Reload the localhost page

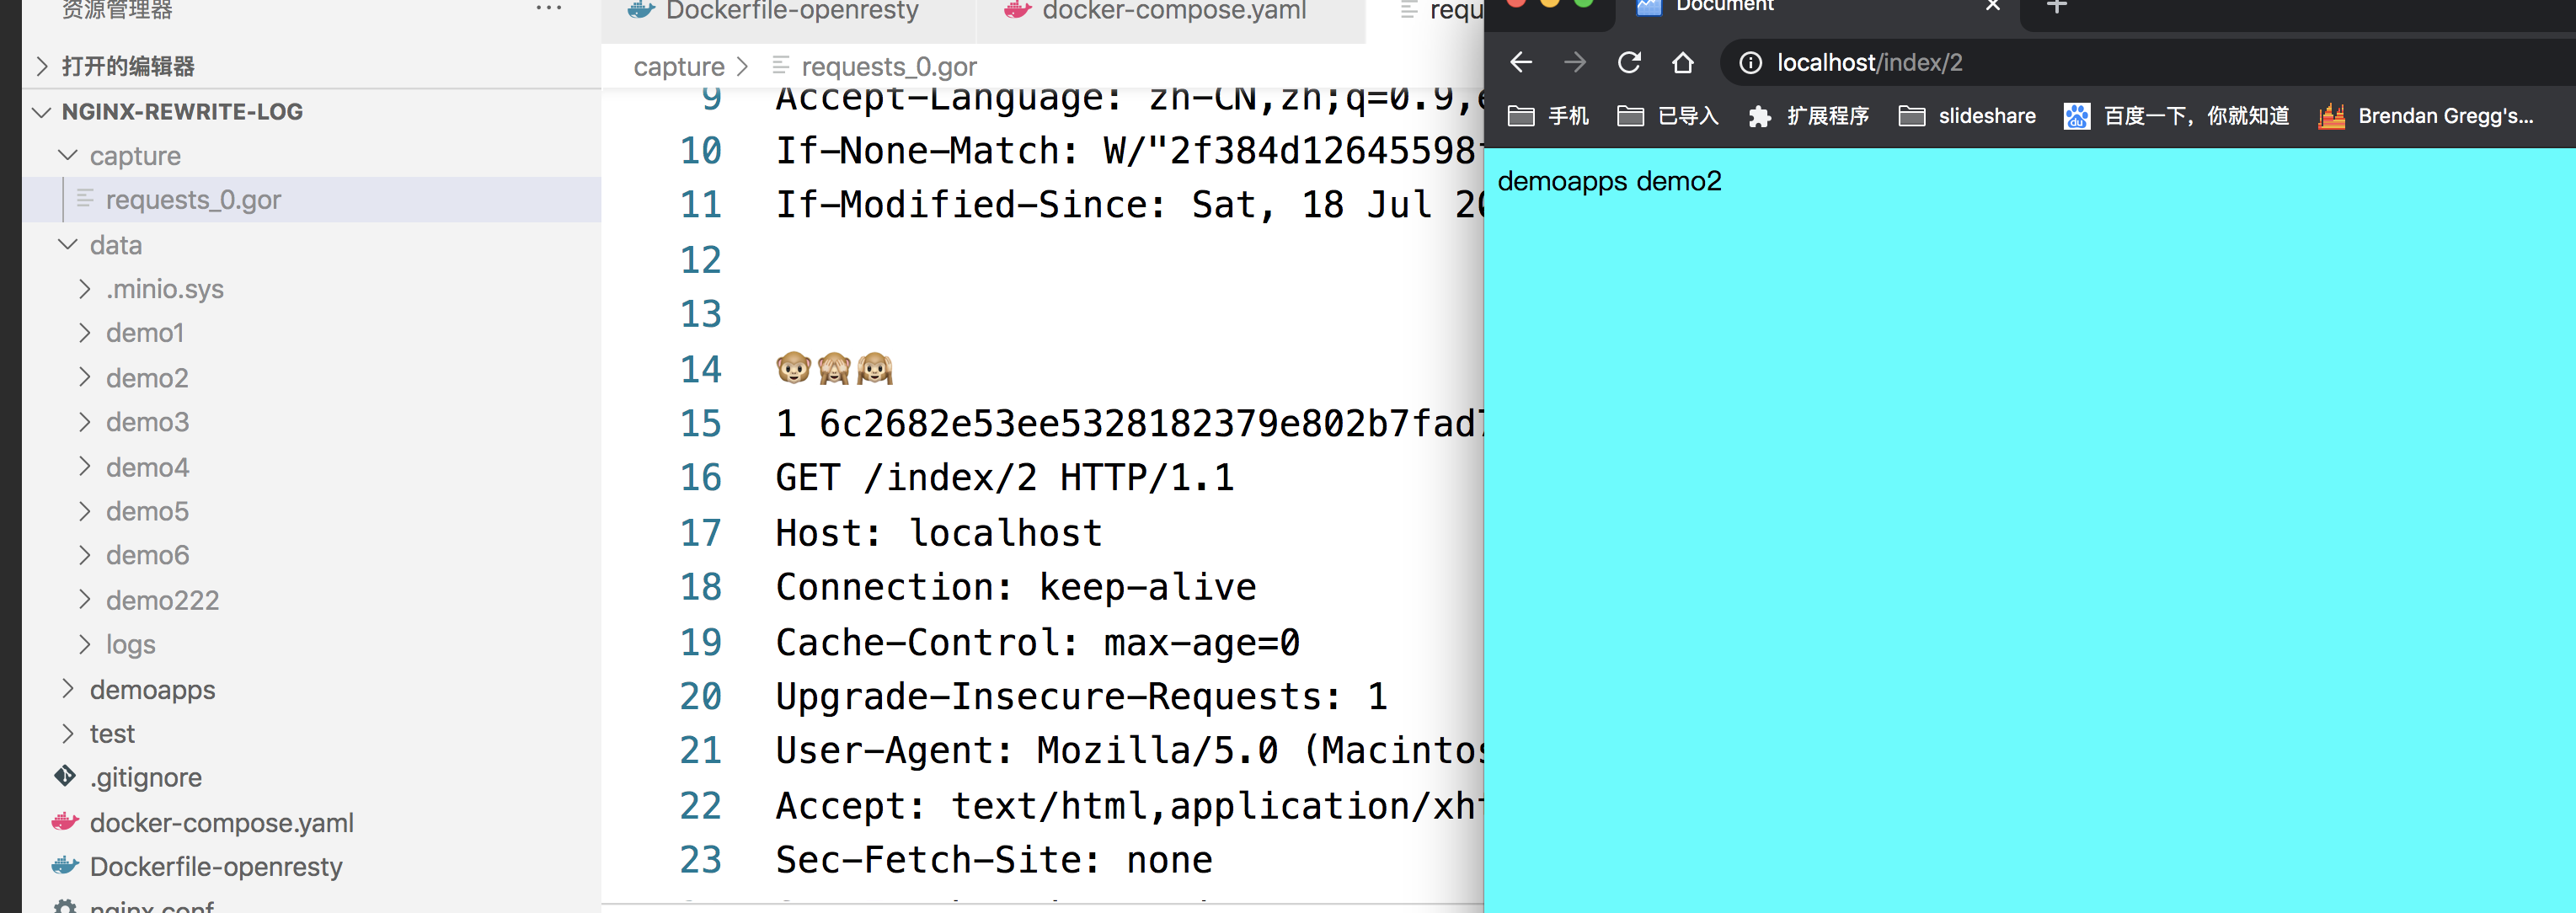pyautogui.click(x=1629, y=63)
